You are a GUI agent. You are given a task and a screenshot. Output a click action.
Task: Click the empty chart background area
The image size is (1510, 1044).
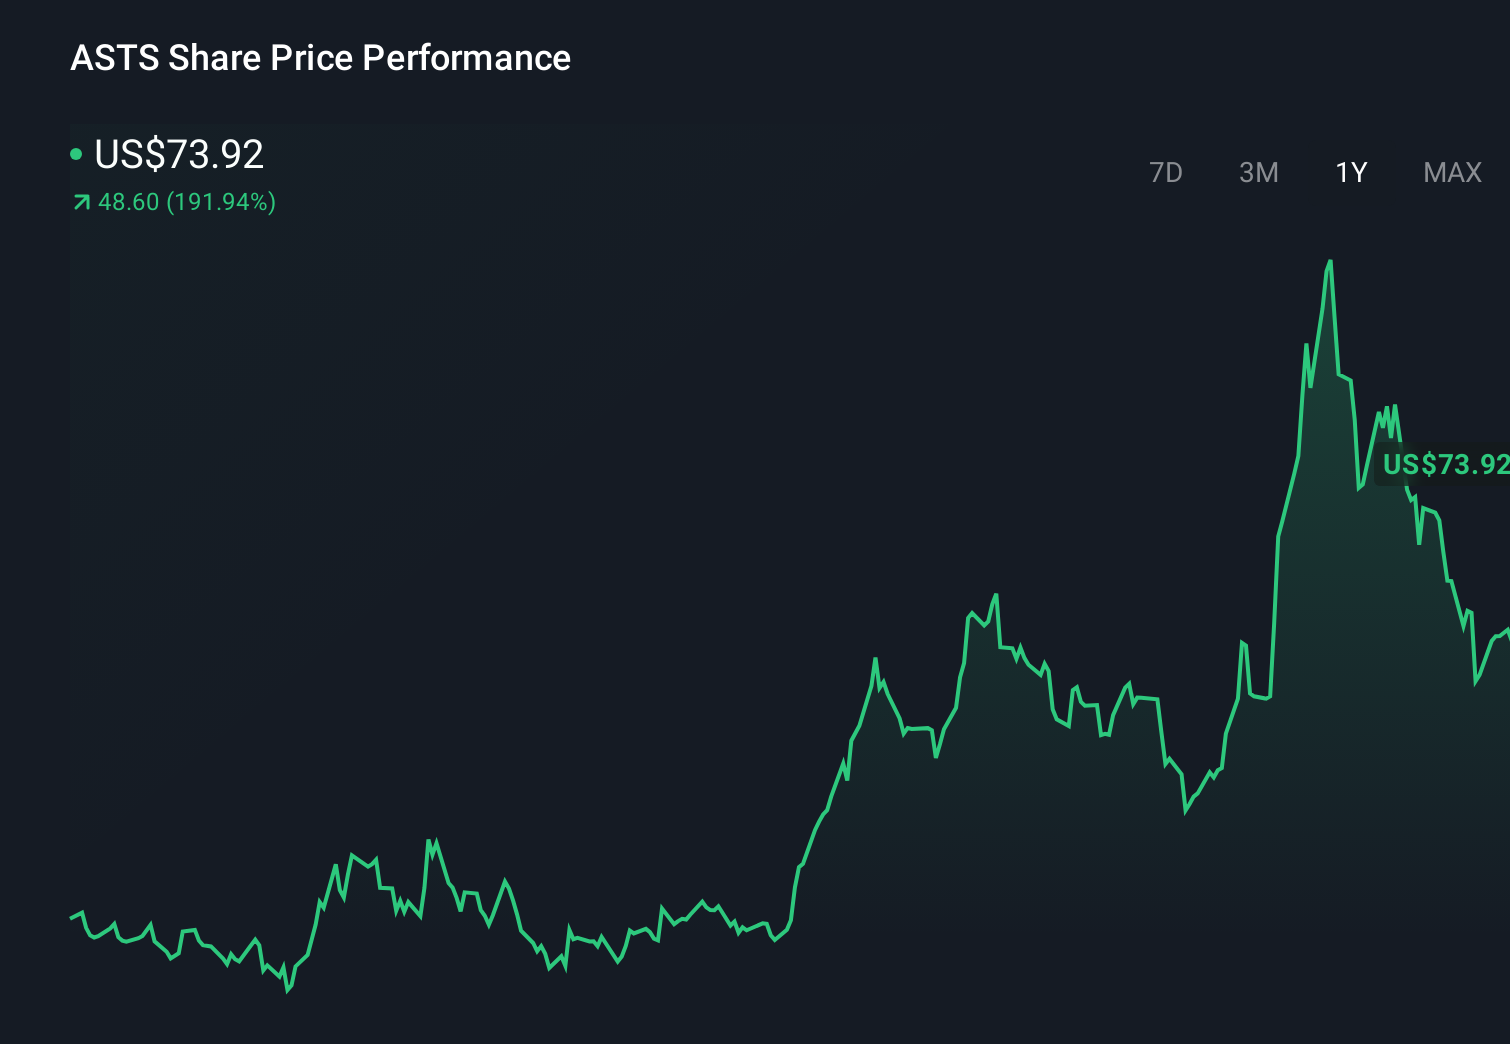point(500,450)
